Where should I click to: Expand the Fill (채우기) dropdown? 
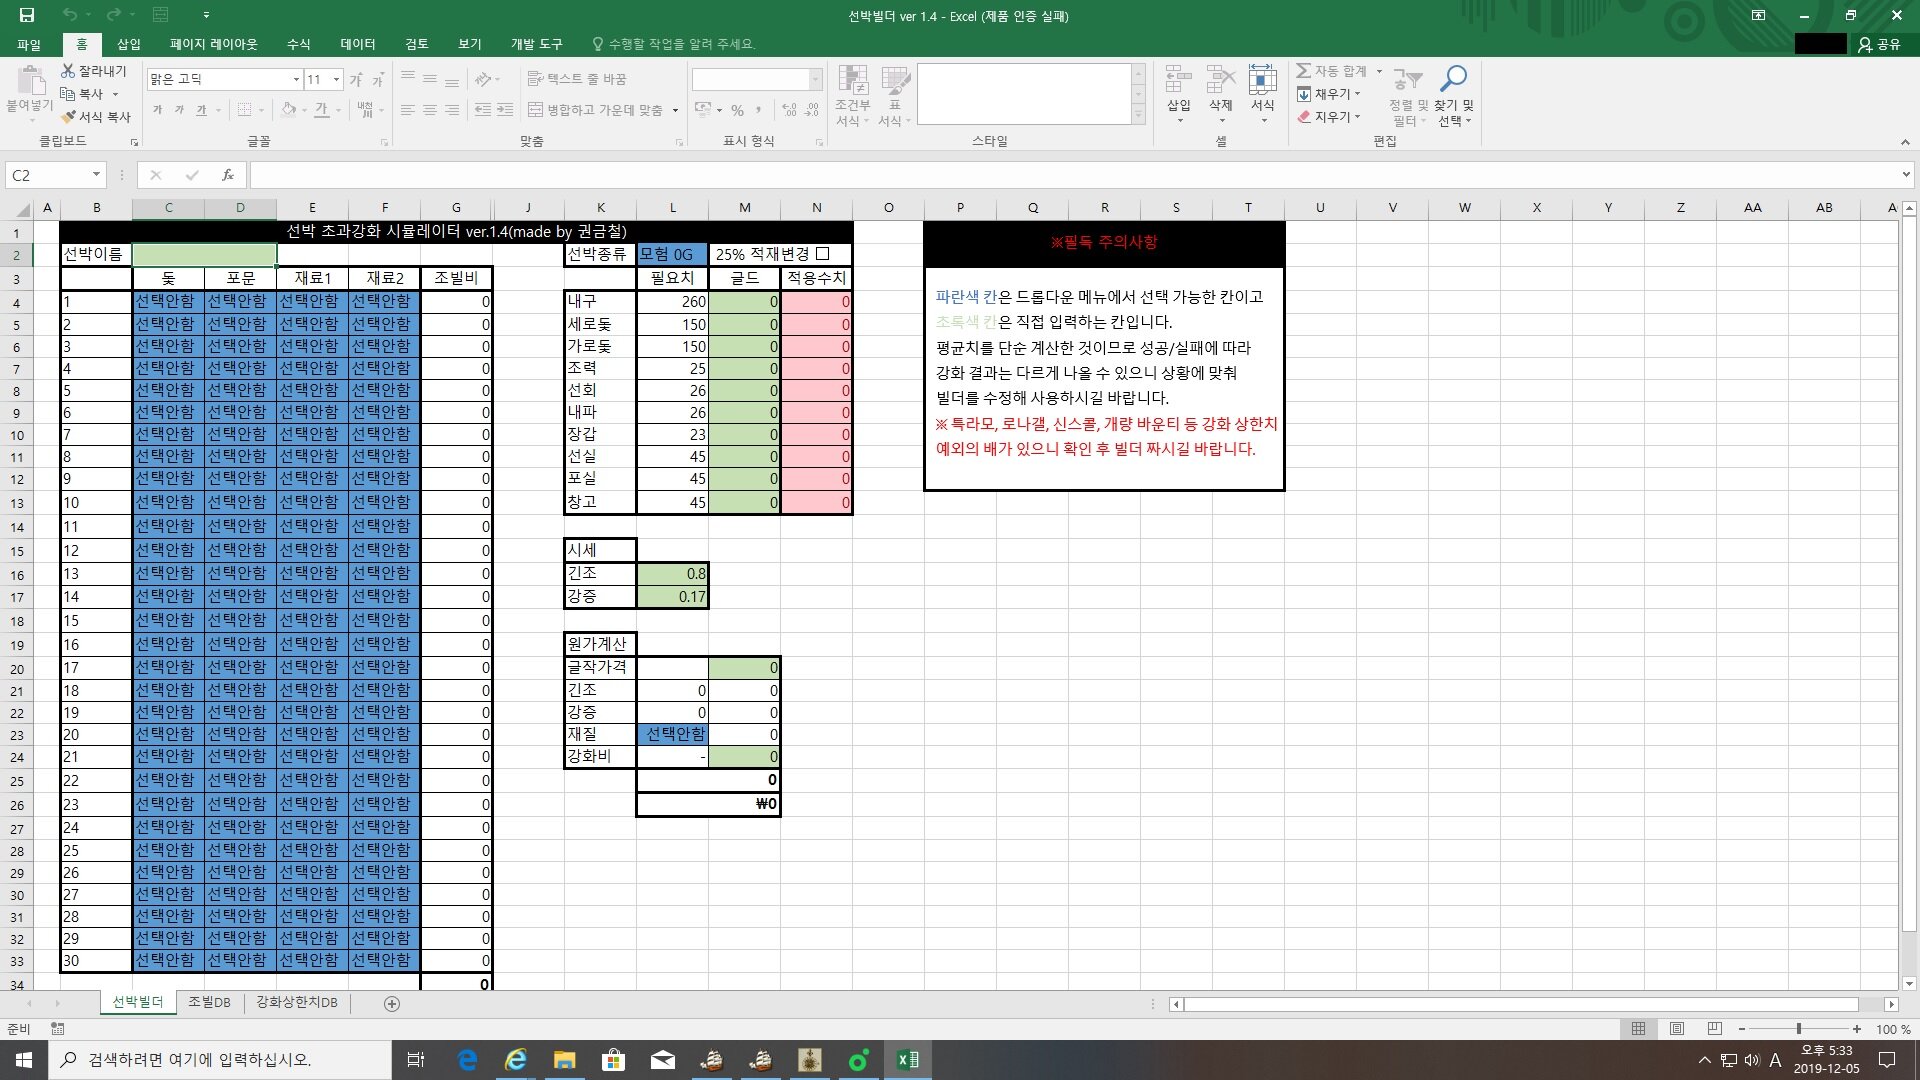[x=1358, y=94]
